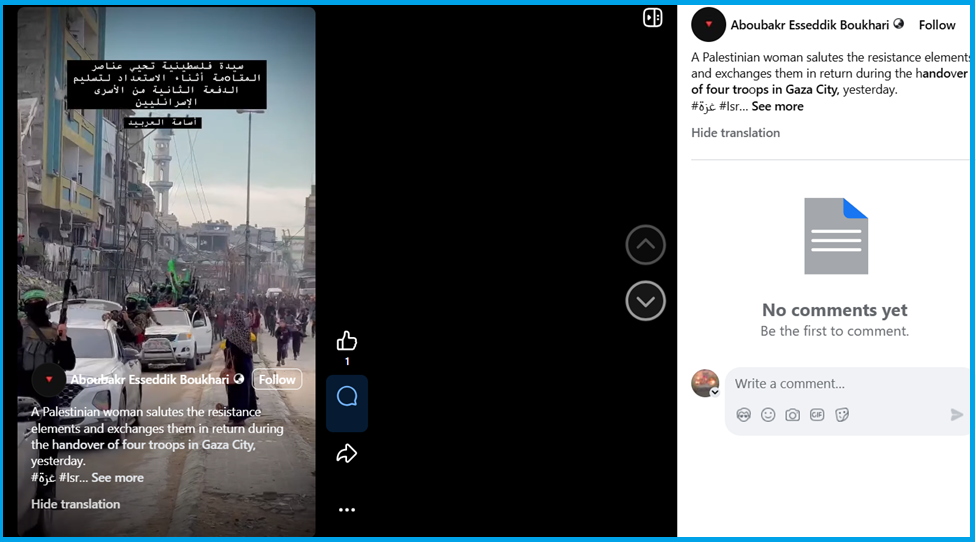Like the reel with thumbs-up icon
The width and height of the screenshot is (976, 542).
pyautogui.click(x=347, y=341)
